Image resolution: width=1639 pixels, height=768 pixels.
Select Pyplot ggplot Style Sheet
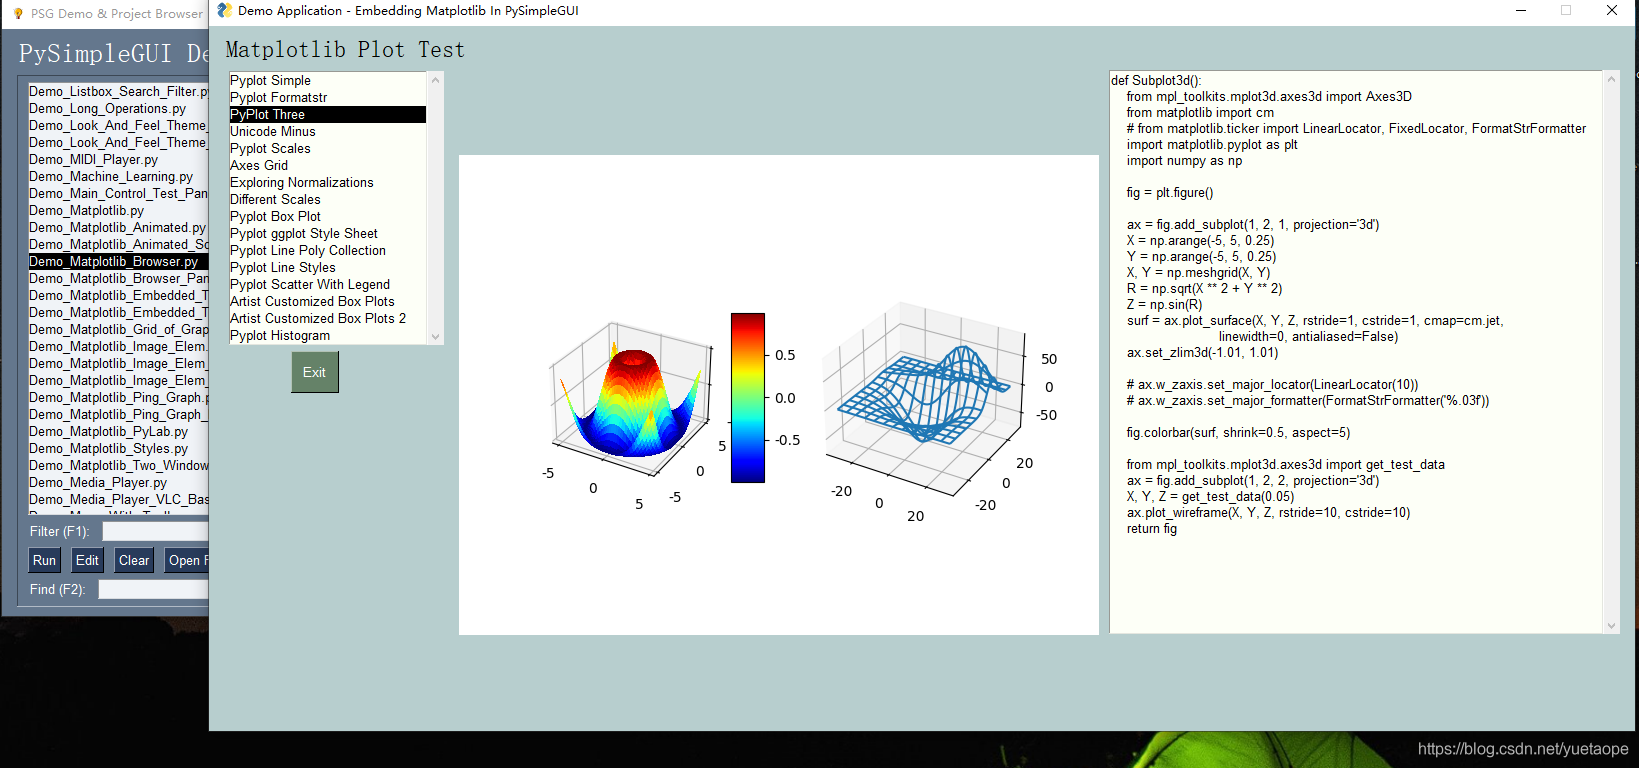pos(328,233)
